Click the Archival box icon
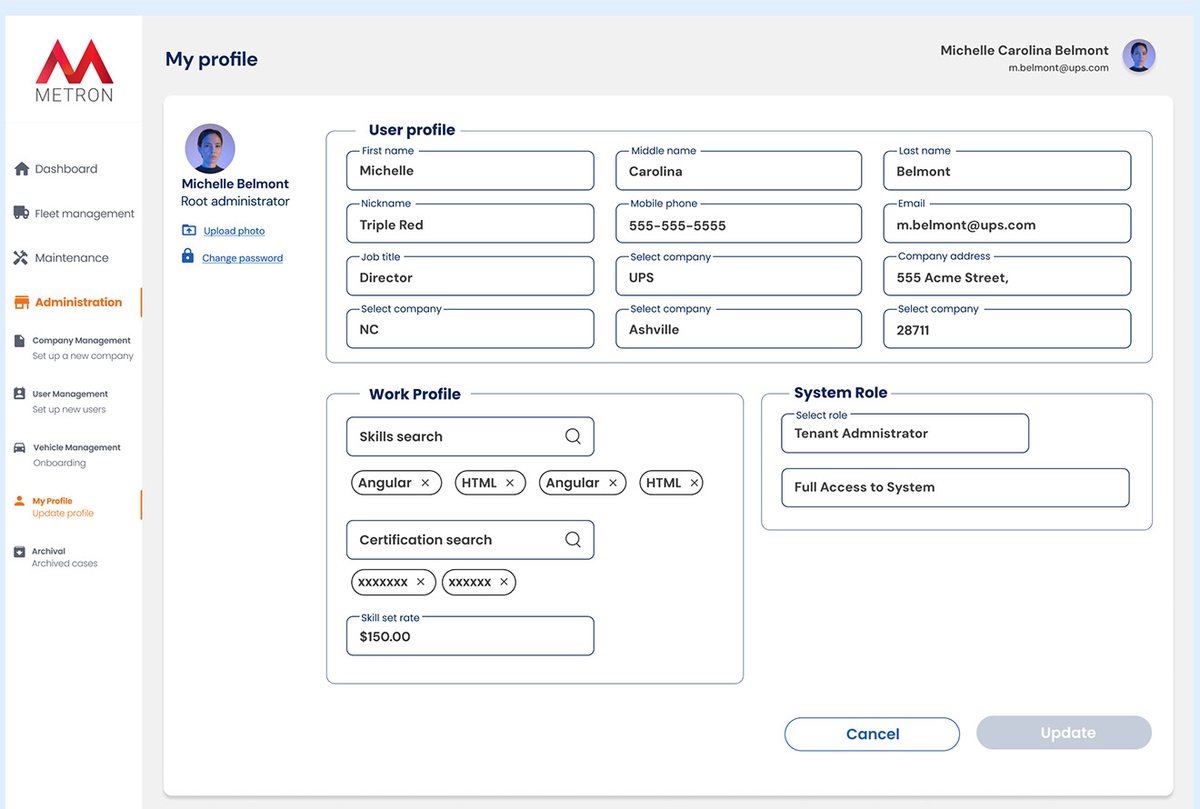Screen dimensions: 1200x809 pyautogui.click(x=19, y=551)
